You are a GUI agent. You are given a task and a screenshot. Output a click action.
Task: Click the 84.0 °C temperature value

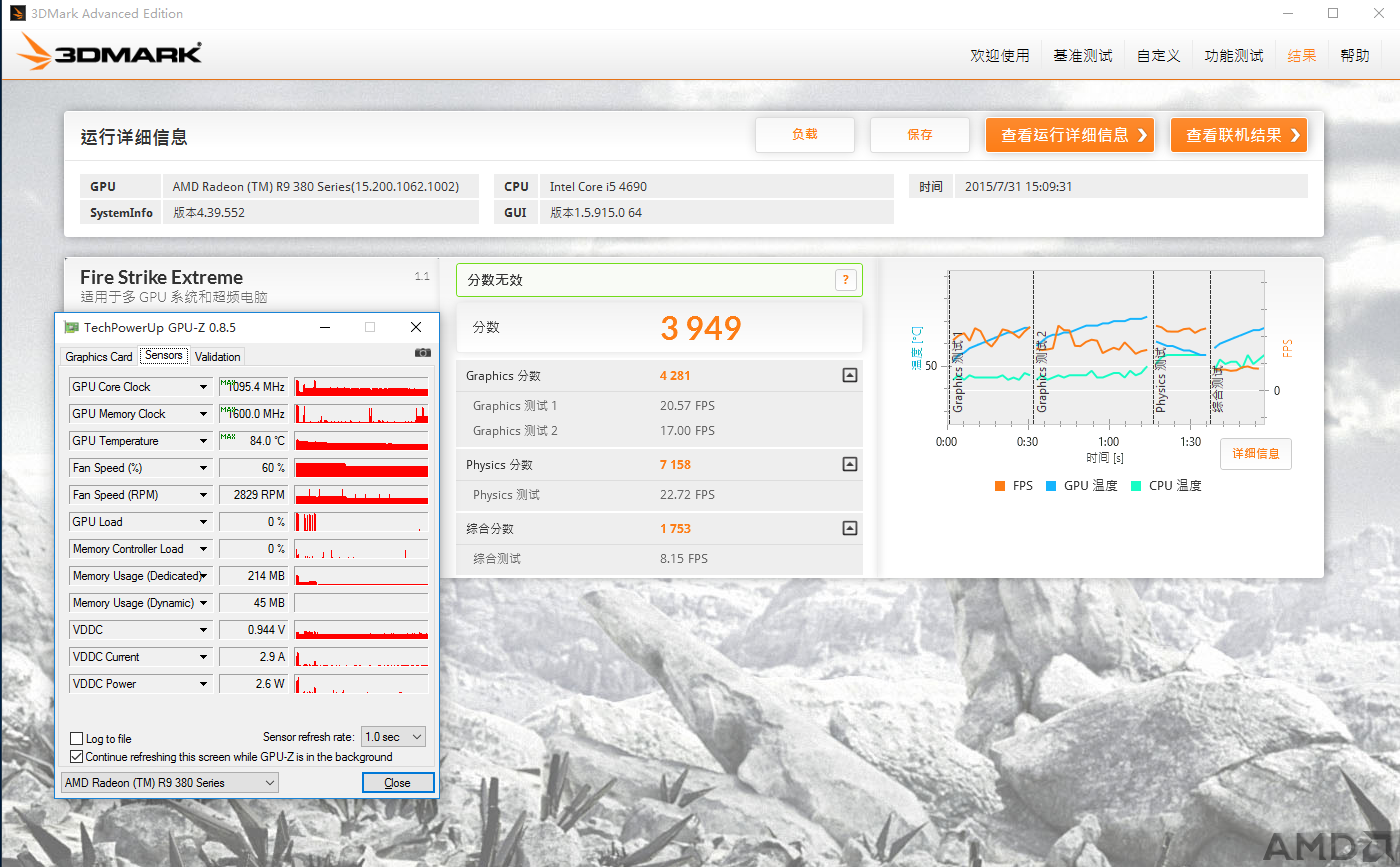(253, 441)
